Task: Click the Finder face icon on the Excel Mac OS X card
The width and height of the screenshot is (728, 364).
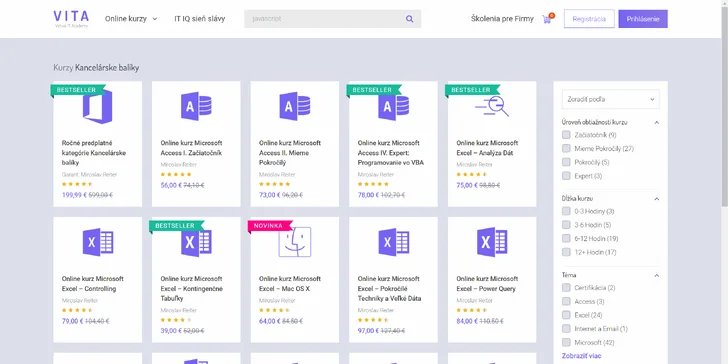Action: [294, 242]
